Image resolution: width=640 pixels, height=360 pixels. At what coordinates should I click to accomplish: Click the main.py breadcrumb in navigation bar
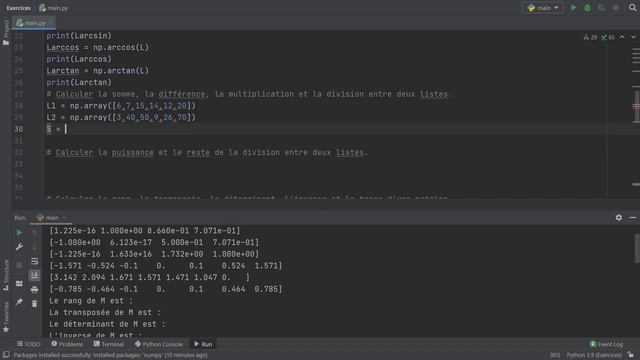tap(53, 8)
